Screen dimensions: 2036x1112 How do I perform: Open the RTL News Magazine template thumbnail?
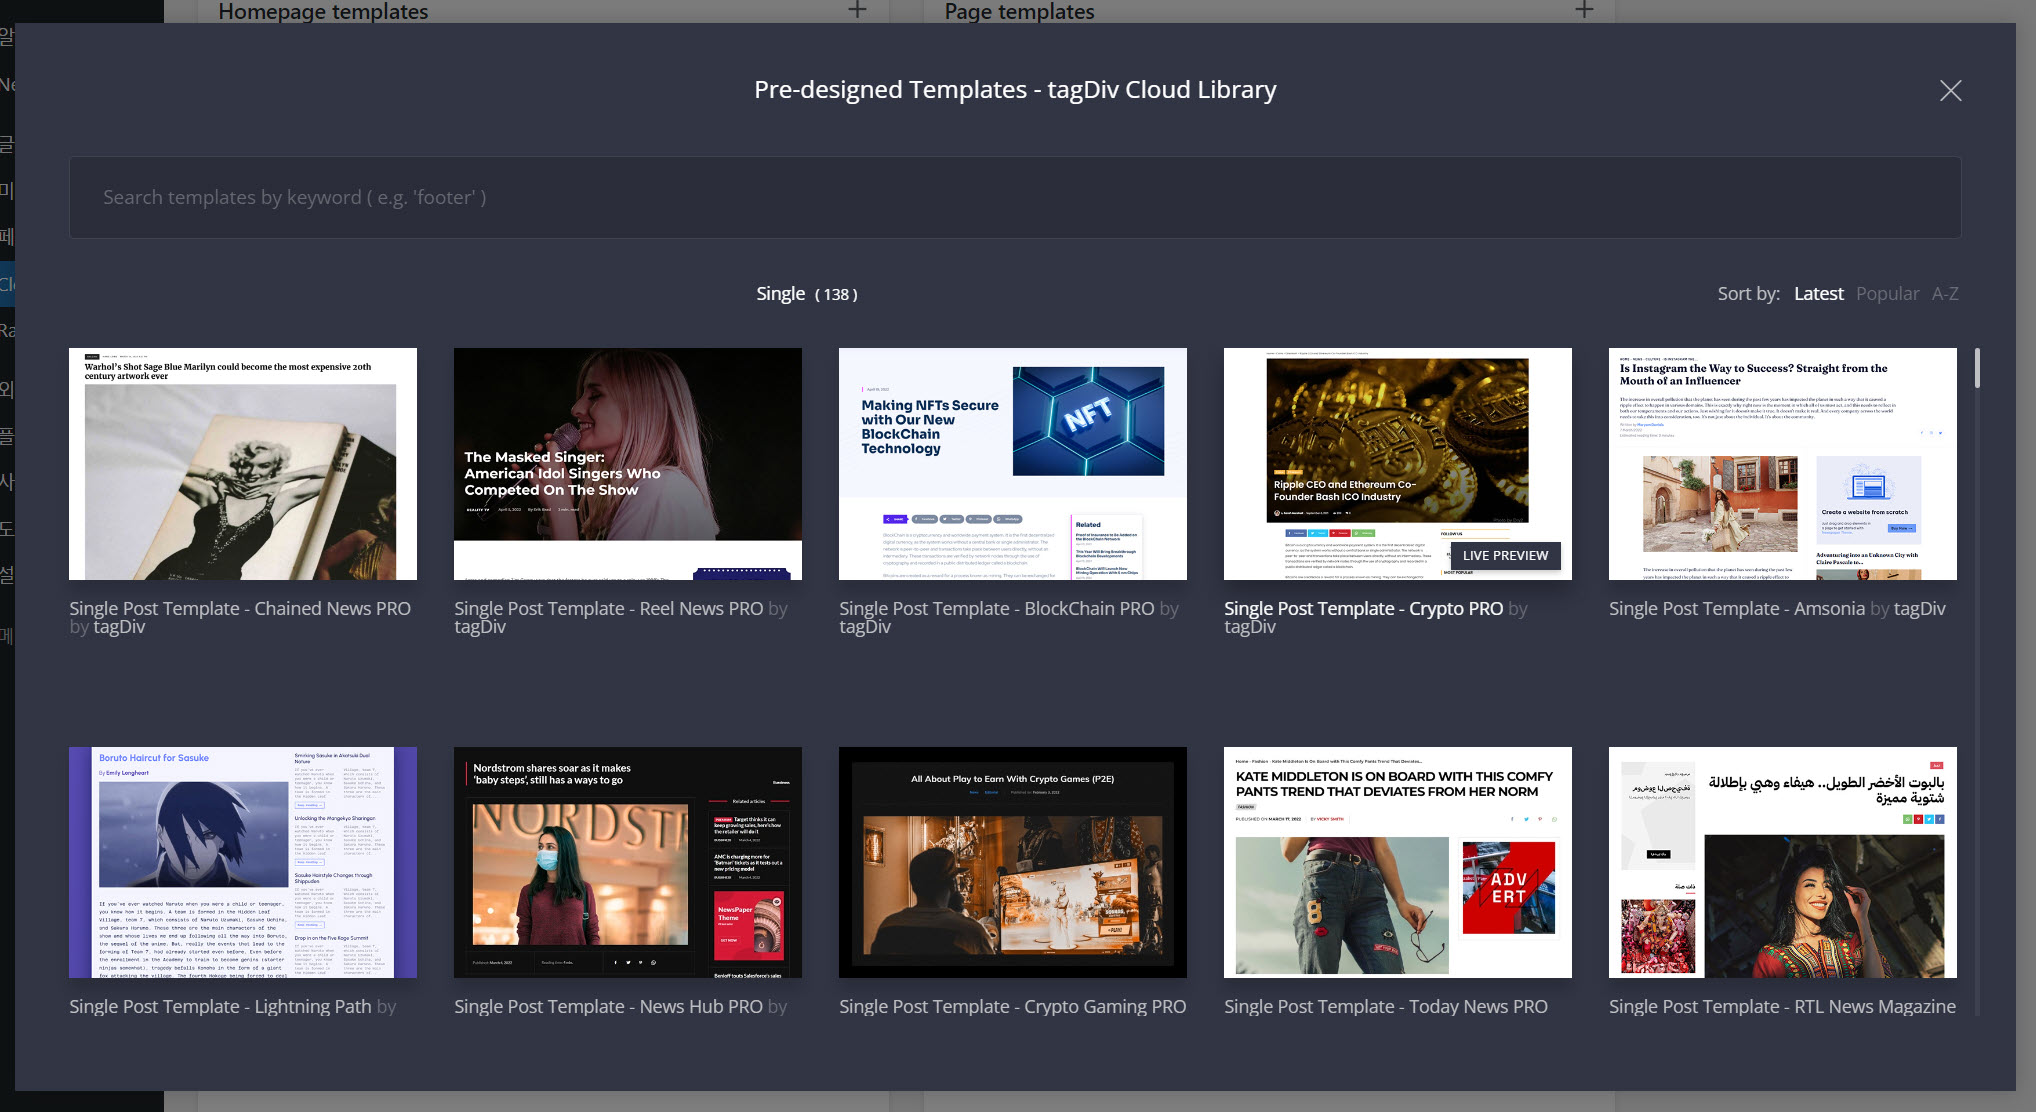tap(1783, 862)
